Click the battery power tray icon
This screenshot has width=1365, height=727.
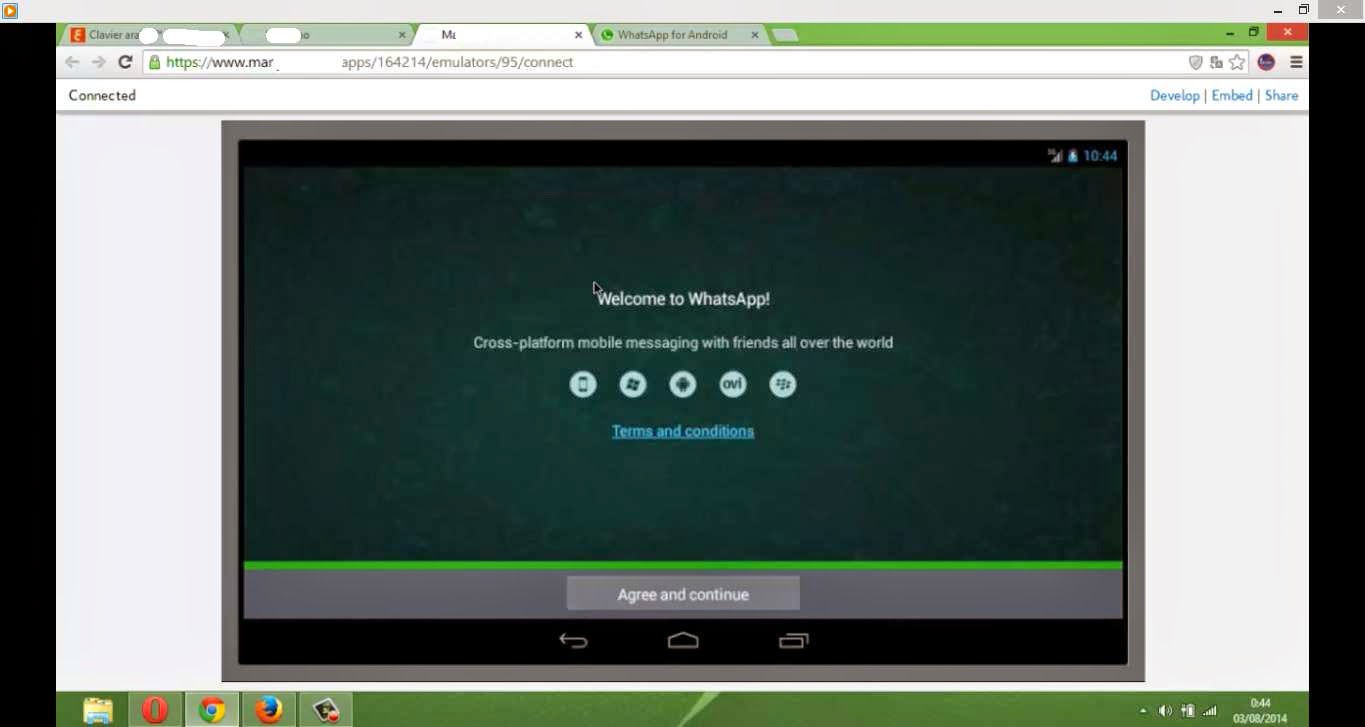point(1188,711)
